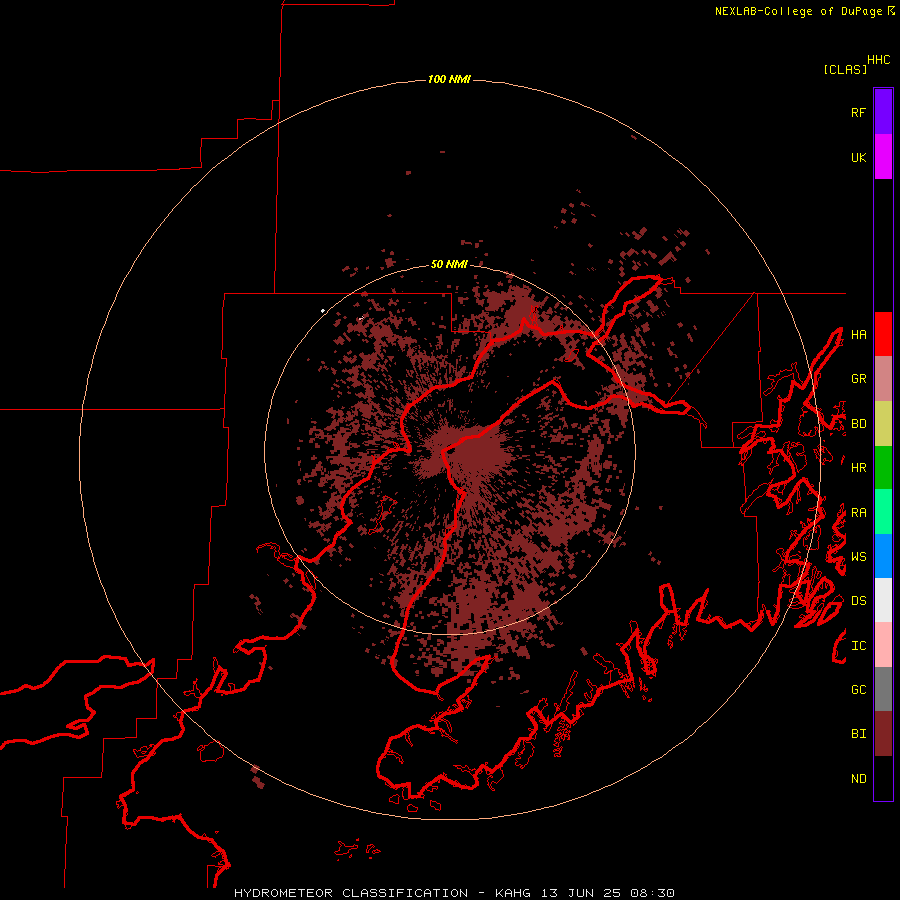Click the HR green legend swatch
This screenshot has height=900, width=900.
883,468
